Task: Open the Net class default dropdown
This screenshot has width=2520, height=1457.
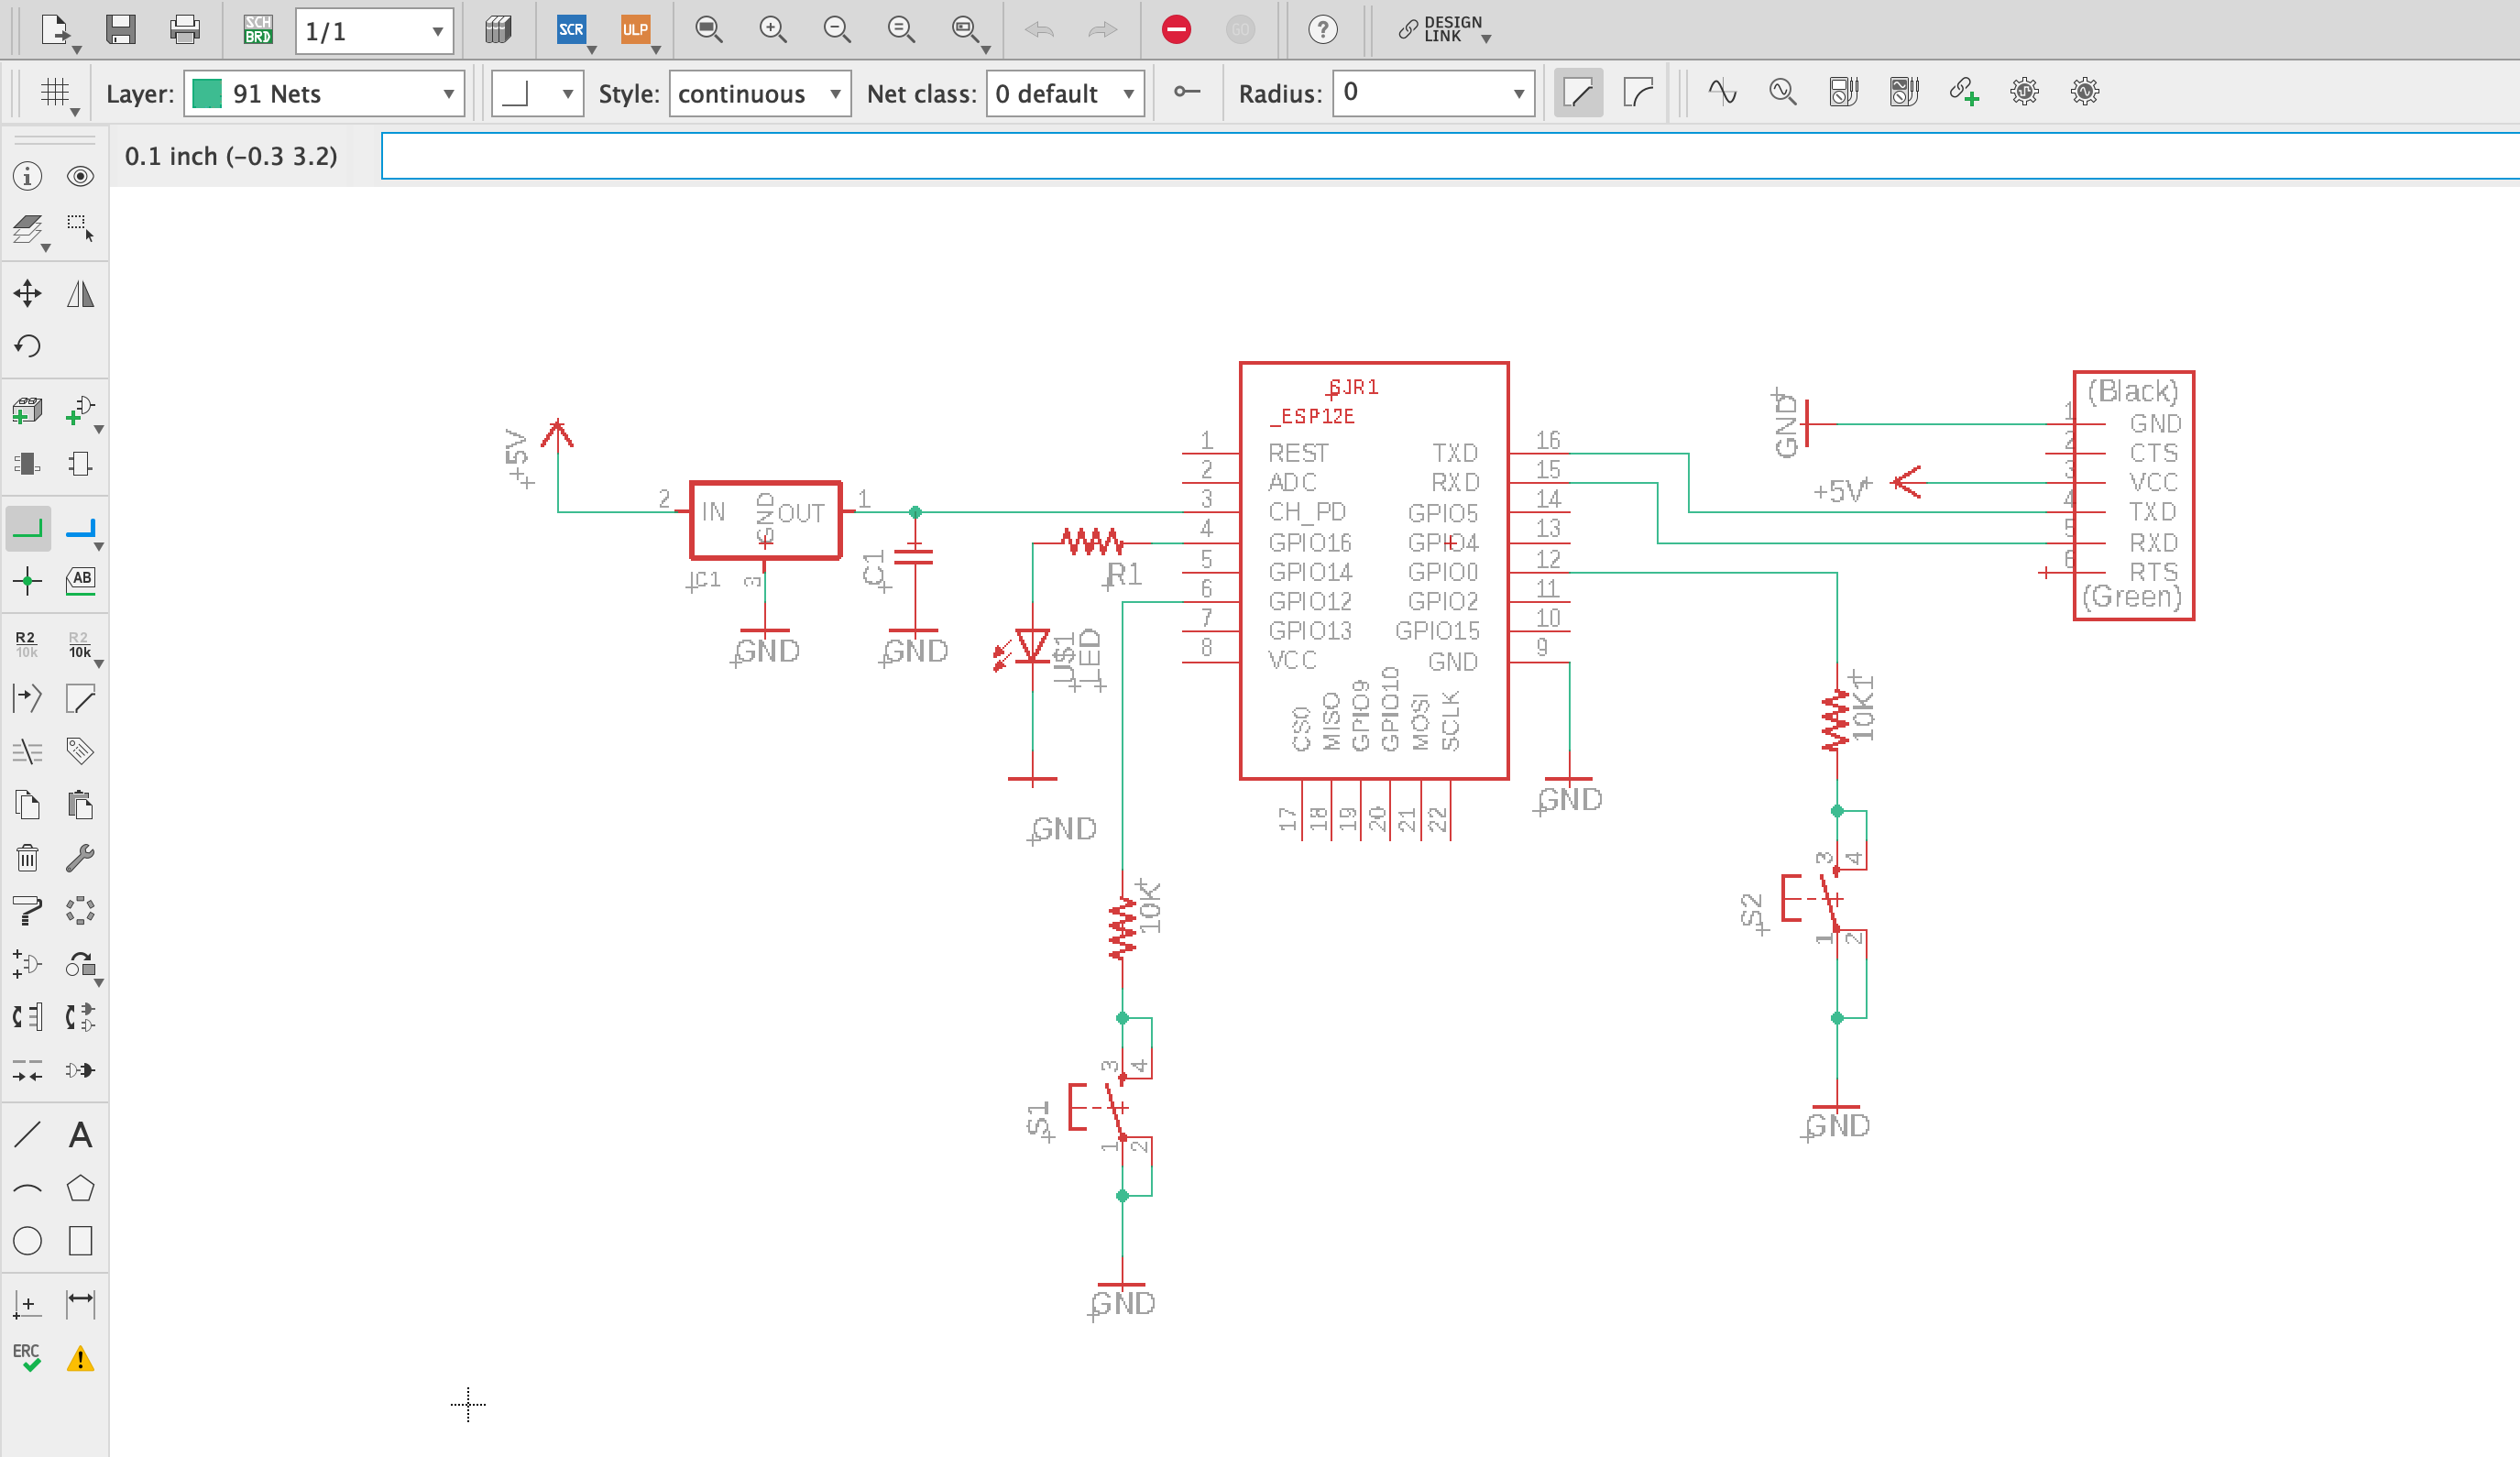Action: tap(1065, 94)
